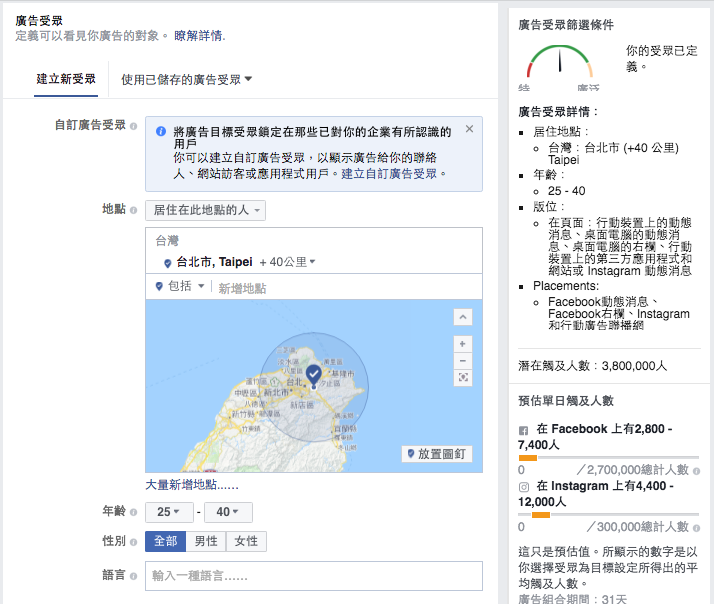This screenshot has width=714, height=604.
Task: Click the map marker pin on Taipei
Action: pos(313,376)
